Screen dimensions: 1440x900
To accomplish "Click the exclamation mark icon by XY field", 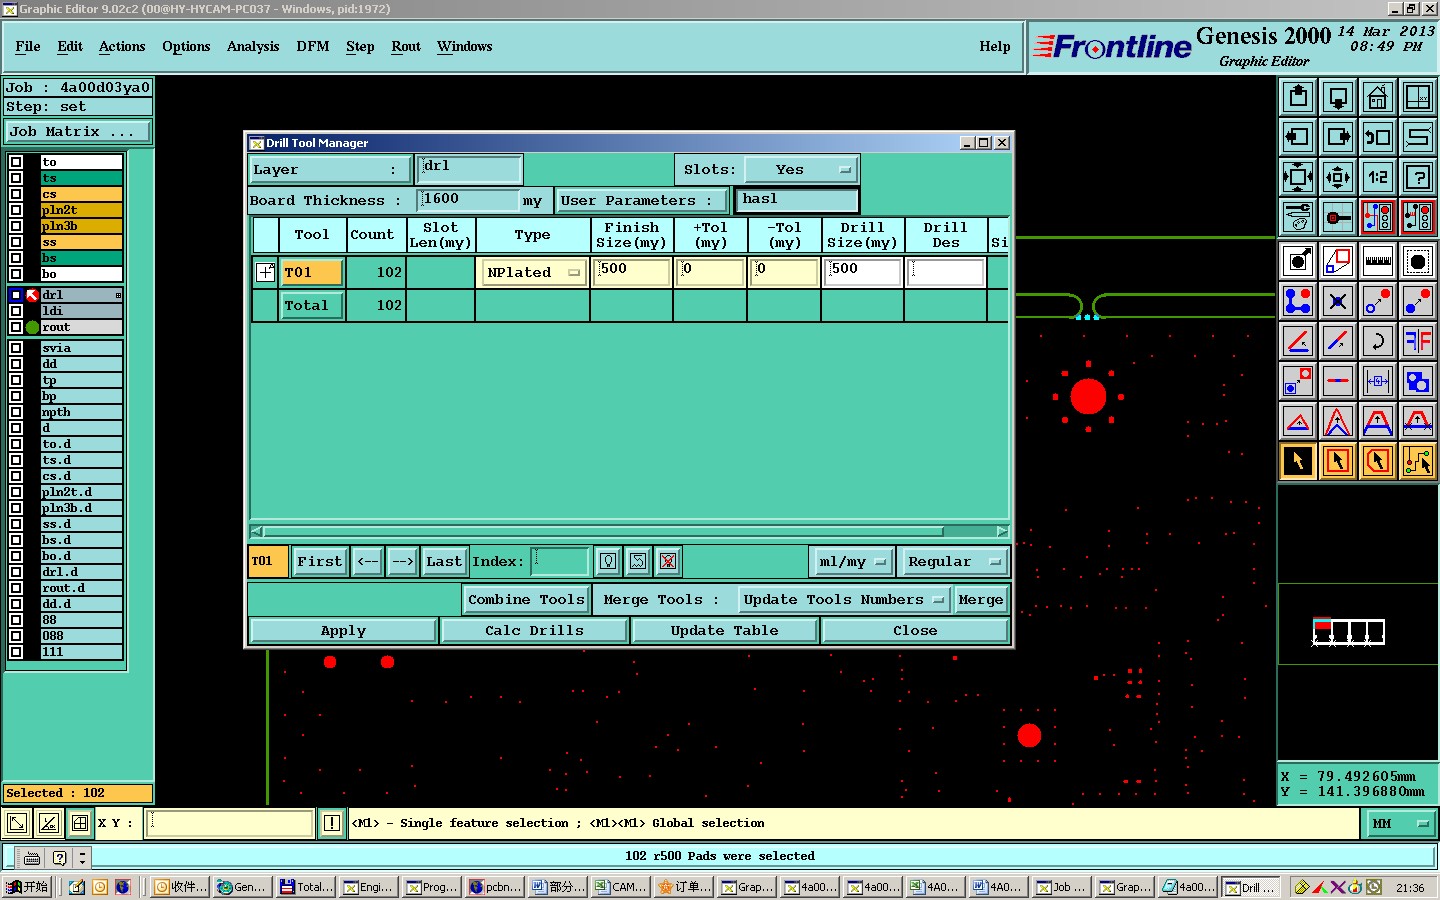I will [332, 823].
